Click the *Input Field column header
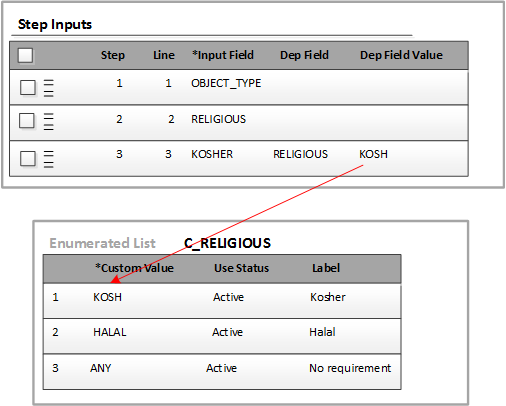The image size is (506, 406). [223, 55]
